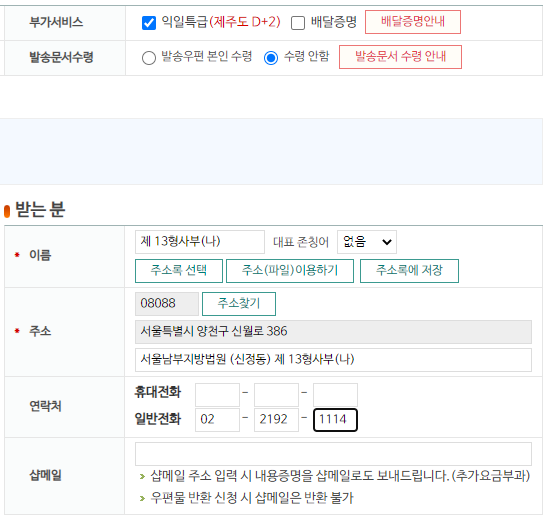Click the 주소록에 저장 button

[409, 271]
